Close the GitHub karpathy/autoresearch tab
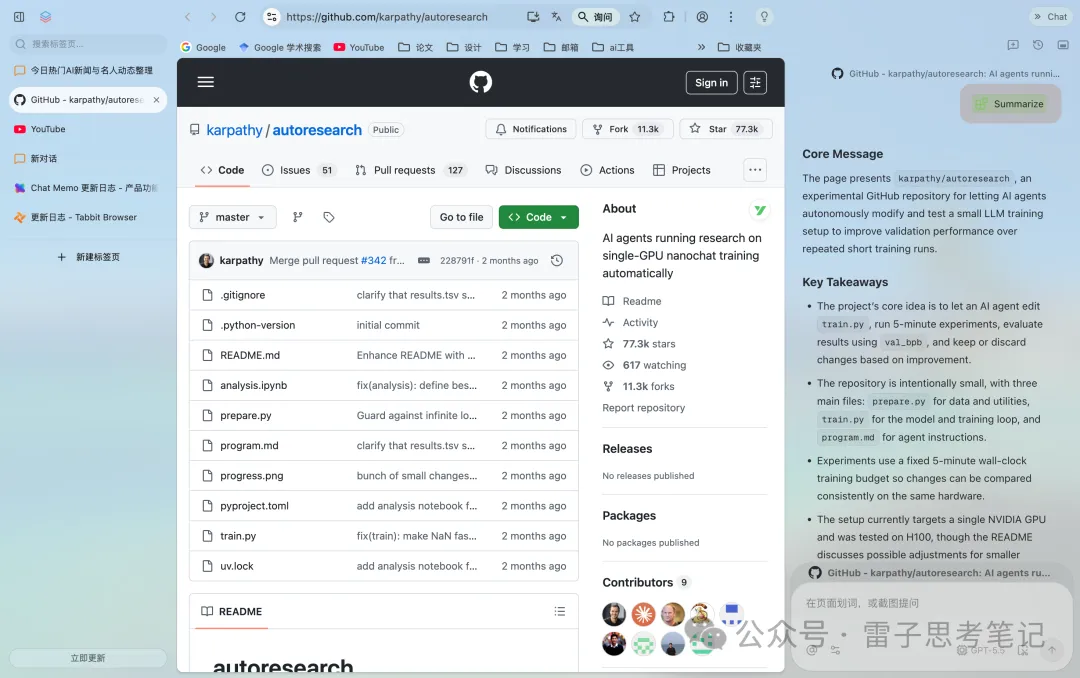The width and height of the screenshot is (1080, 678). [156, 100]
